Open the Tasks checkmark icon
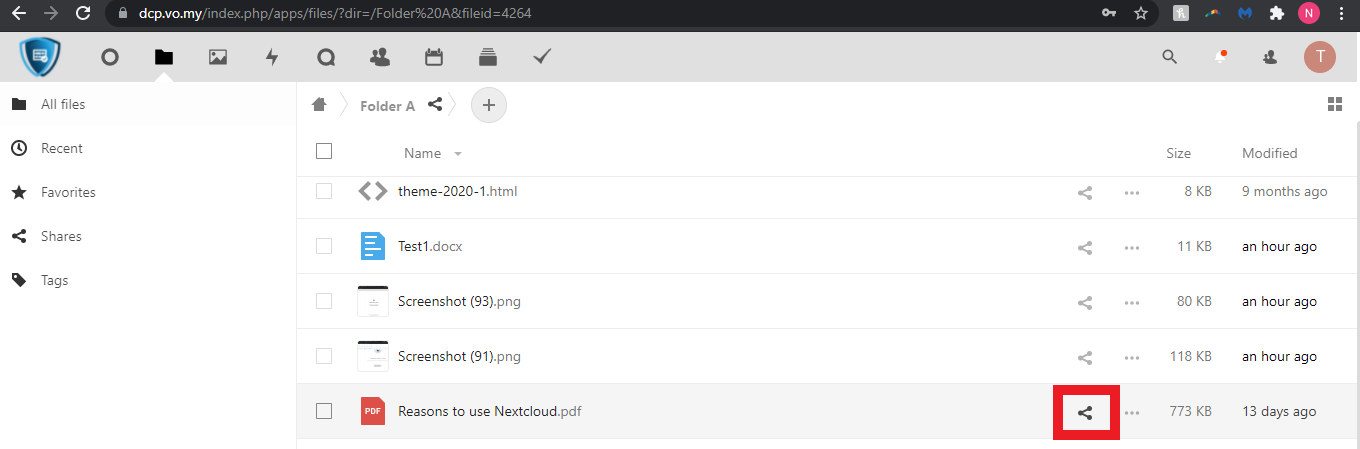 pos(542,58)
